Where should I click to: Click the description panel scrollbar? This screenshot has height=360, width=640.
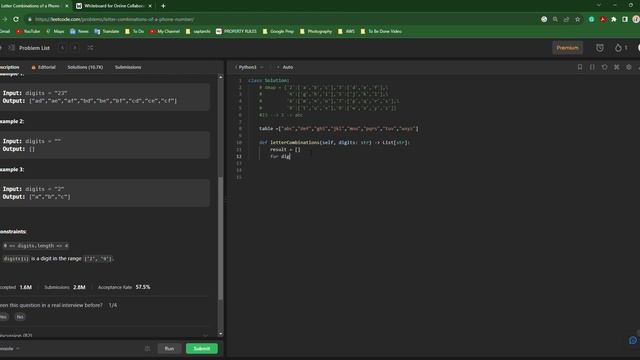click(x=220, y=239)
